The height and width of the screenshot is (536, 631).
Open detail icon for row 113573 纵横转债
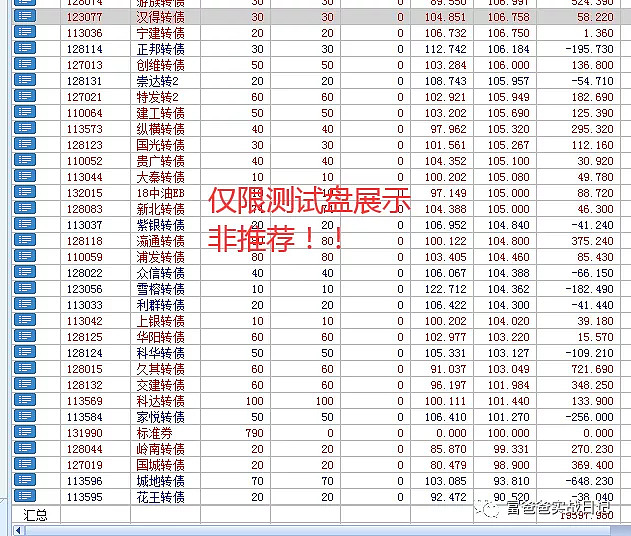point(25,128)
